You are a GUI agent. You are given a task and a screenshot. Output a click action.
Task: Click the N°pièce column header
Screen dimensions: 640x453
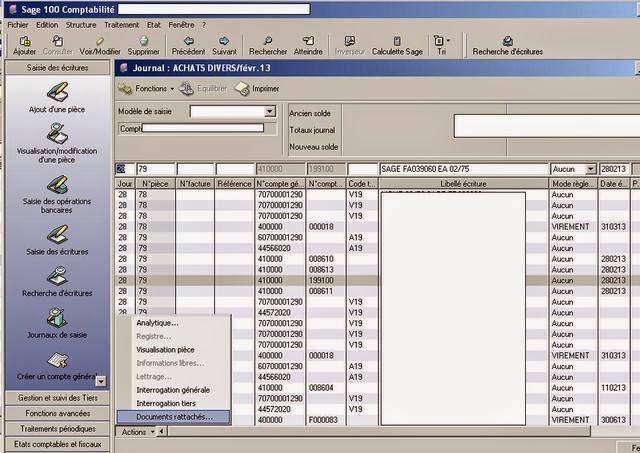(x=155, y=184)
